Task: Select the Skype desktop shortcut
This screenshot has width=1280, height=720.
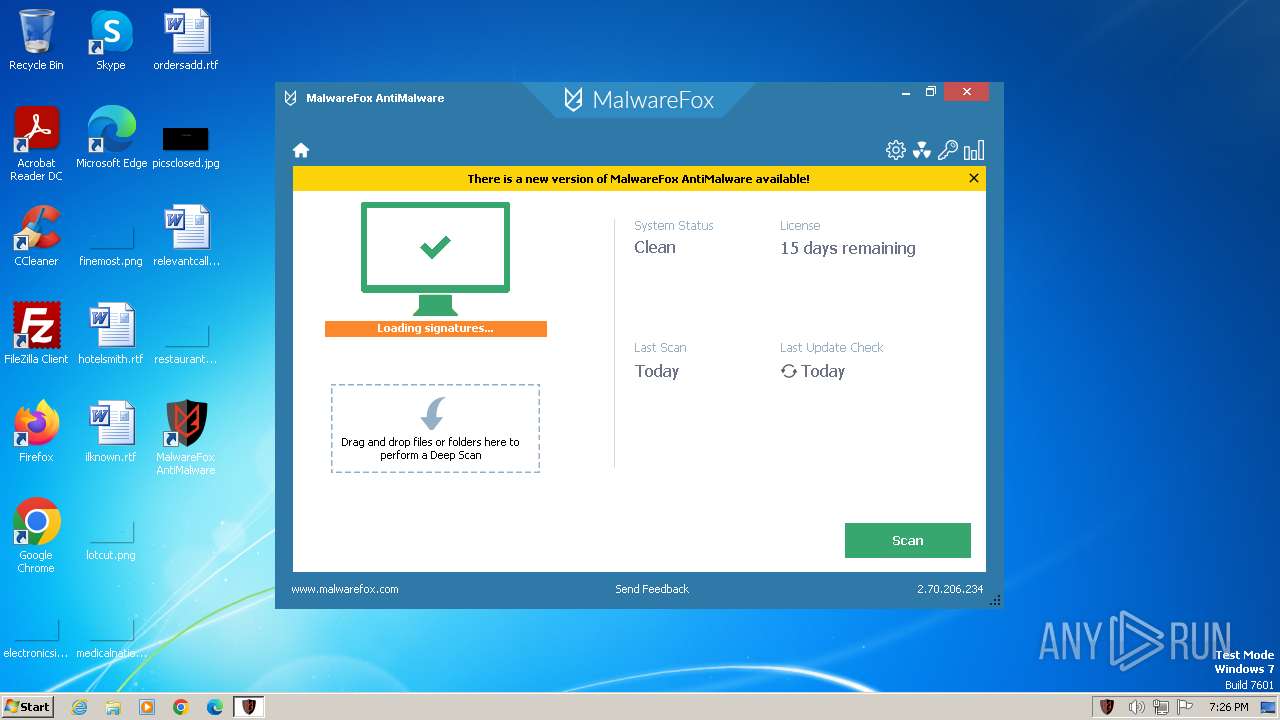Action: click(x=111, y=40)
